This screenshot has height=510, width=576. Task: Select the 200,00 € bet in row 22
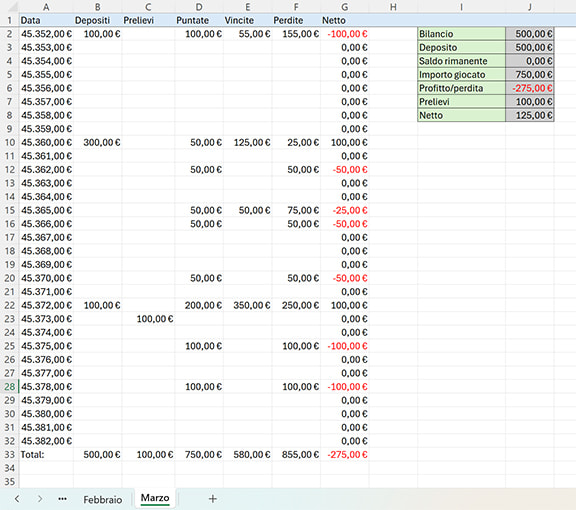coord(199,305)
